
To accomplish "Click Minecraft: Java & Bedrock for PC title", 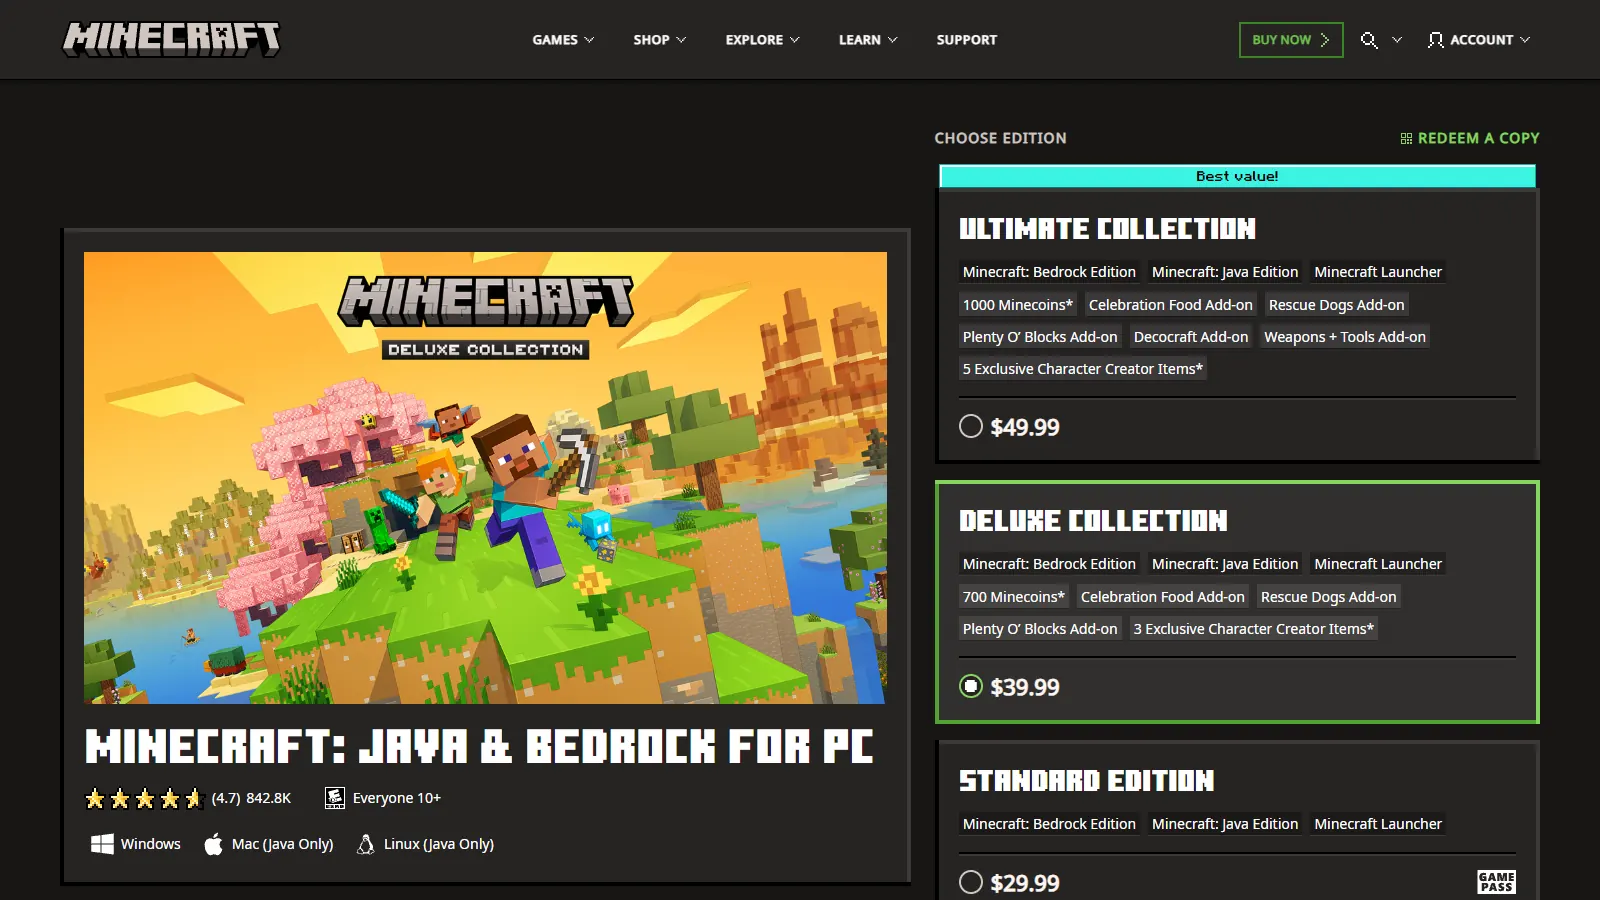I will pyautogui.click(x=479, y=747).
